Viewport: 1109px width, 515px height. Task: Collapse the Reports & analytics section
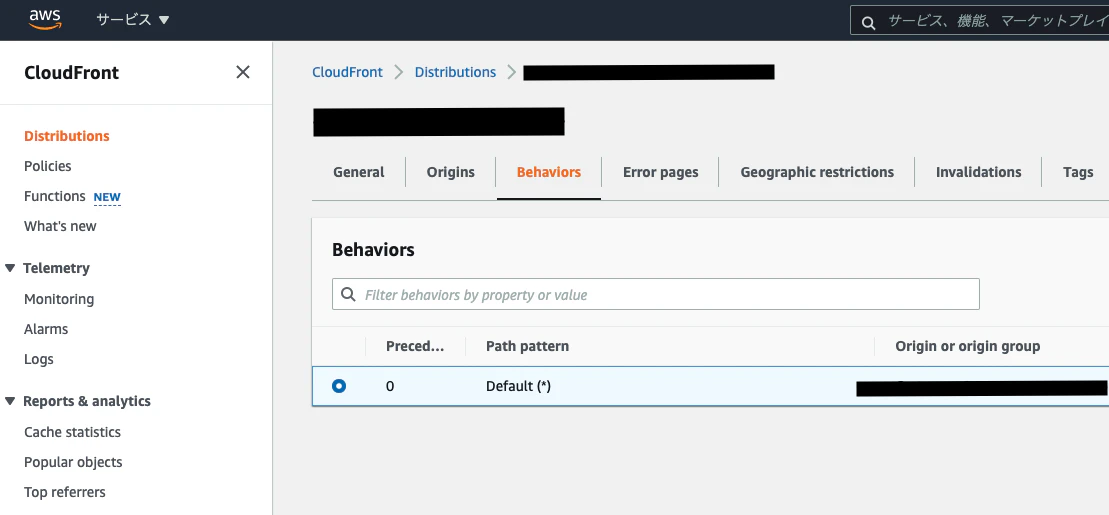pyautogui.click(x=10, y=401)
